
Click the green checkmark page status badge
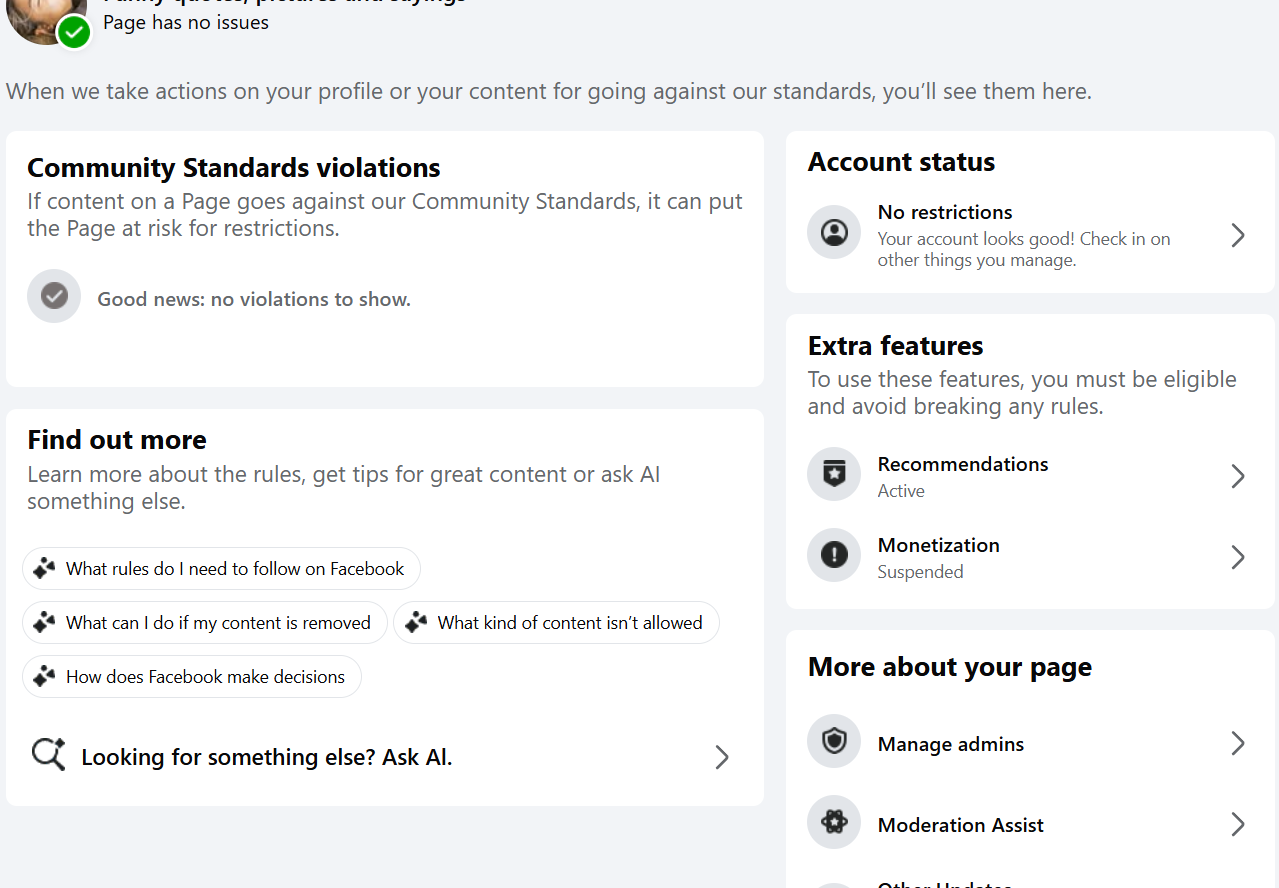[74, 32]
